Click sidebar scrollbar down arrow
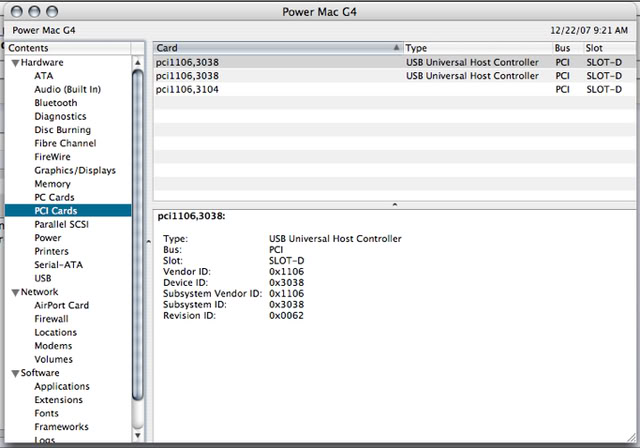 pos(138,435)
